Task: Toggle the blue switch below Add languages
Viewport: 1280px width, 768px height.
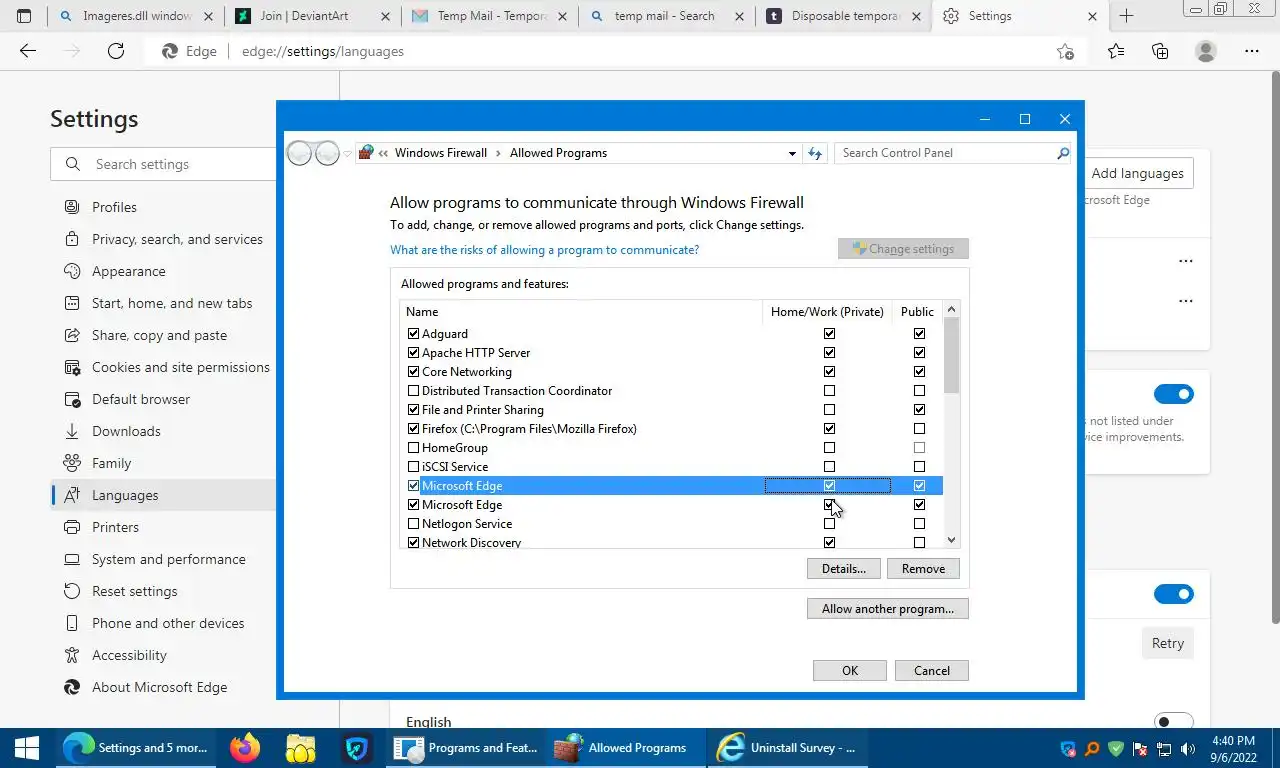Action: [1174, 394]
